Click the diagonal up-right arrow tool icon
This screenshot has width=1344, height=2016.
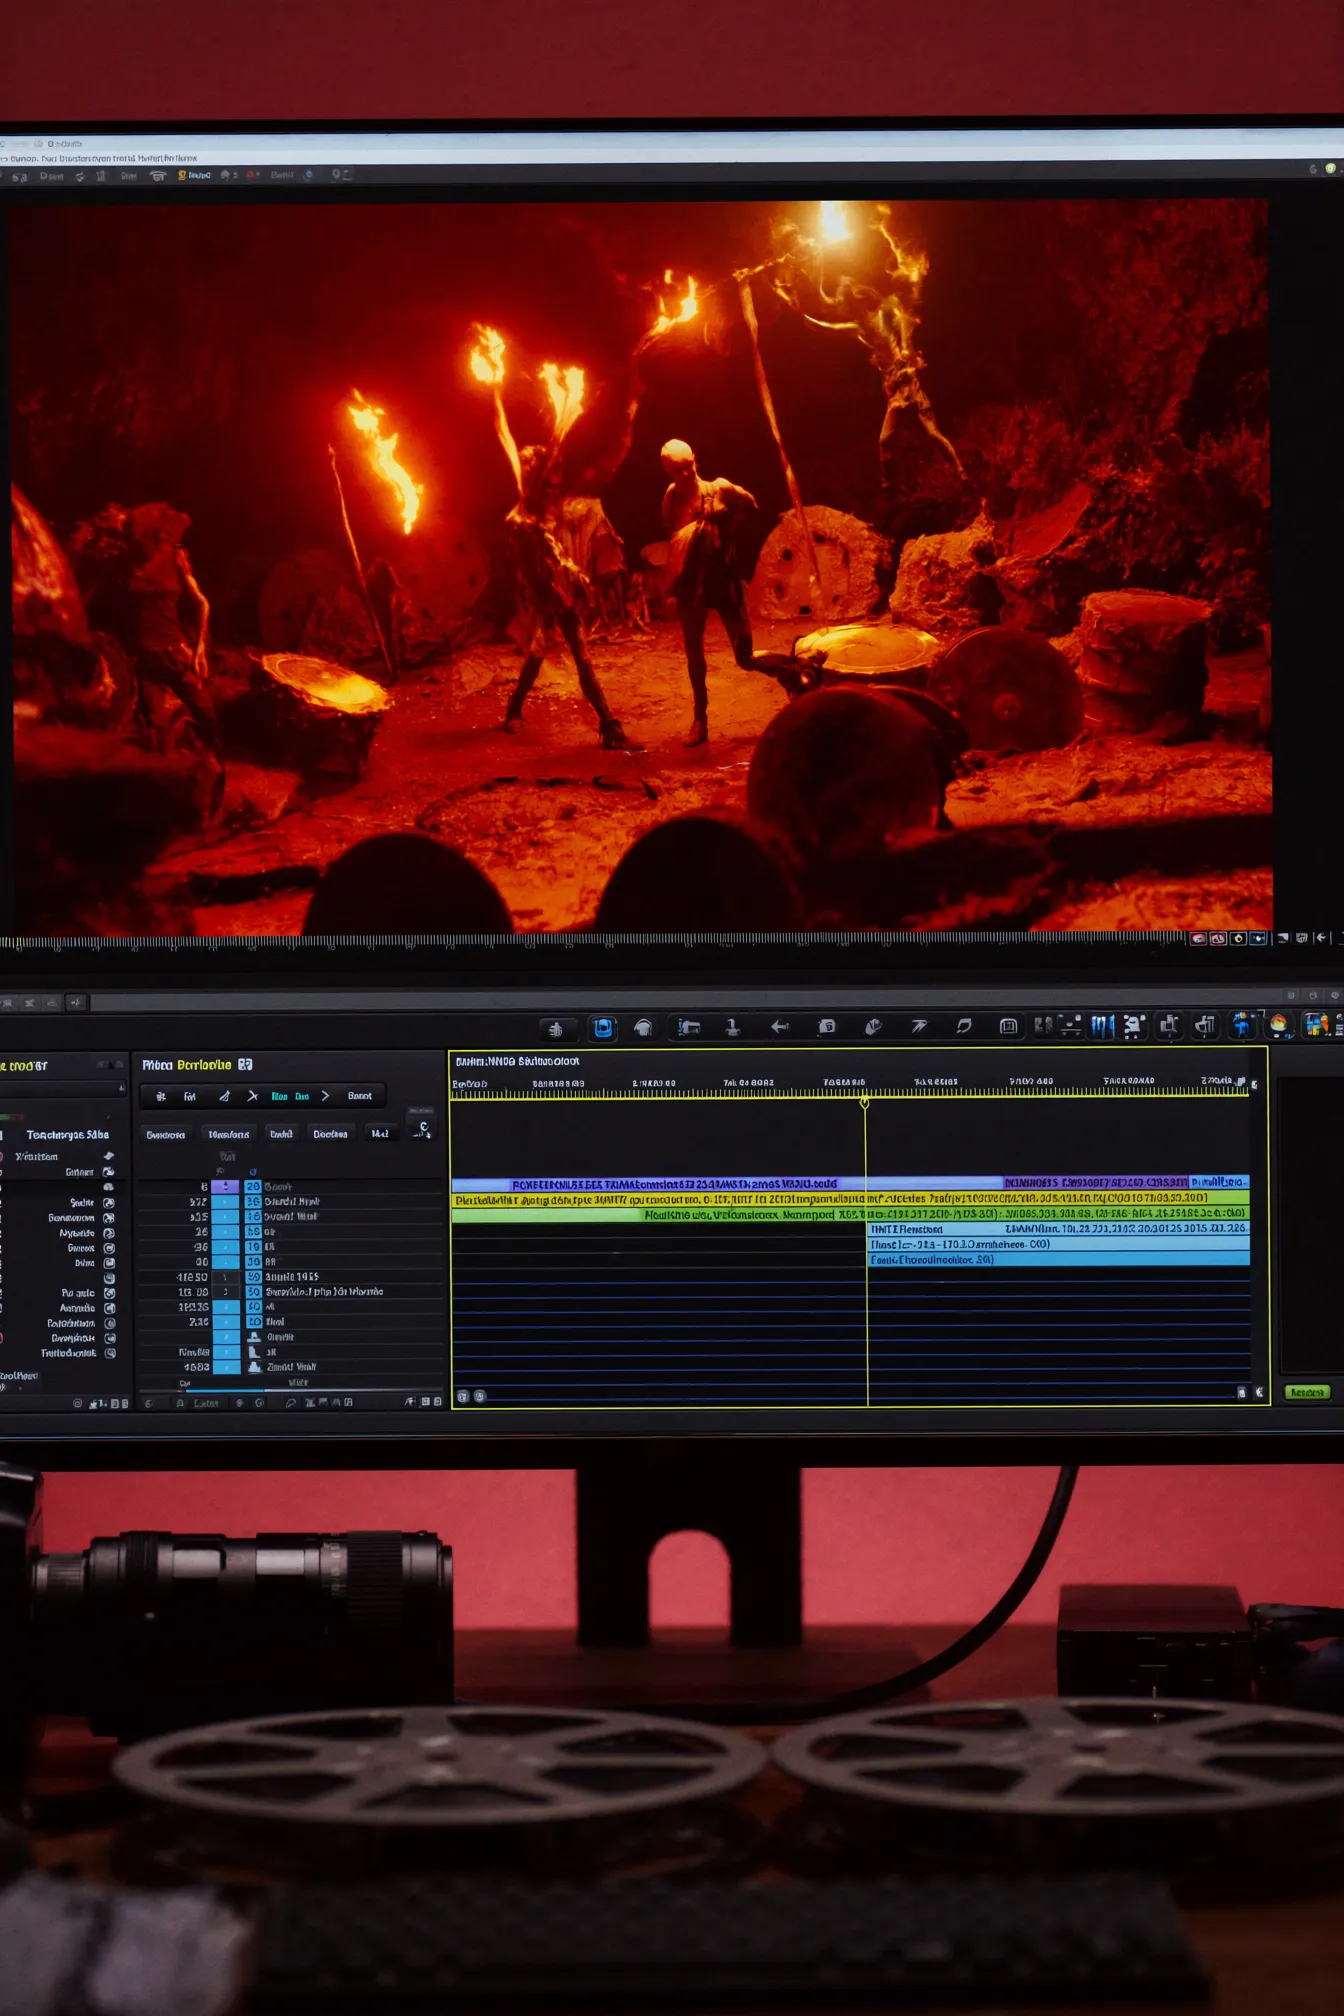pos(919,1026)
